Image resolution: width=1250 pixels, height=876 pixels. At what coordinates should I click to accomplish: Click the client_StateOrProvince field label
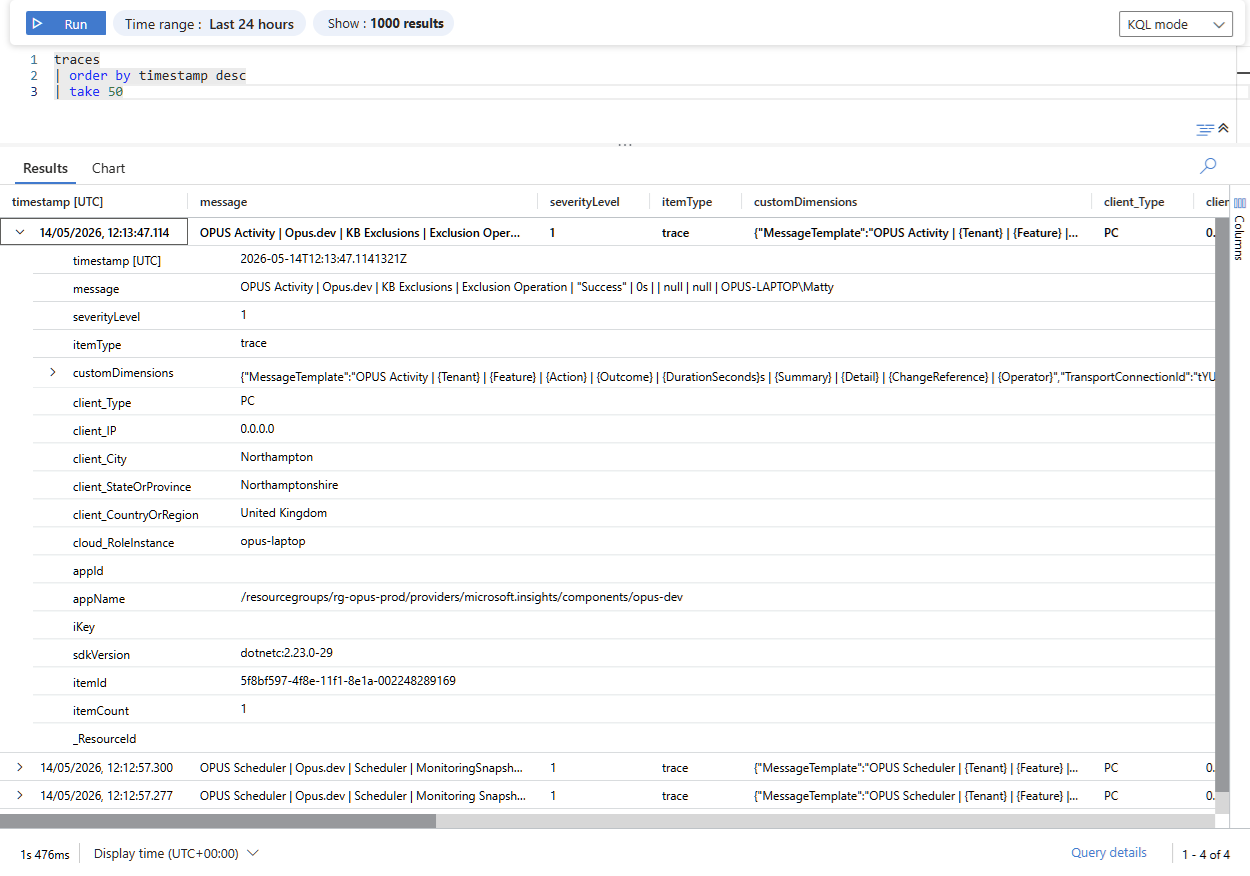pos(132,486)
